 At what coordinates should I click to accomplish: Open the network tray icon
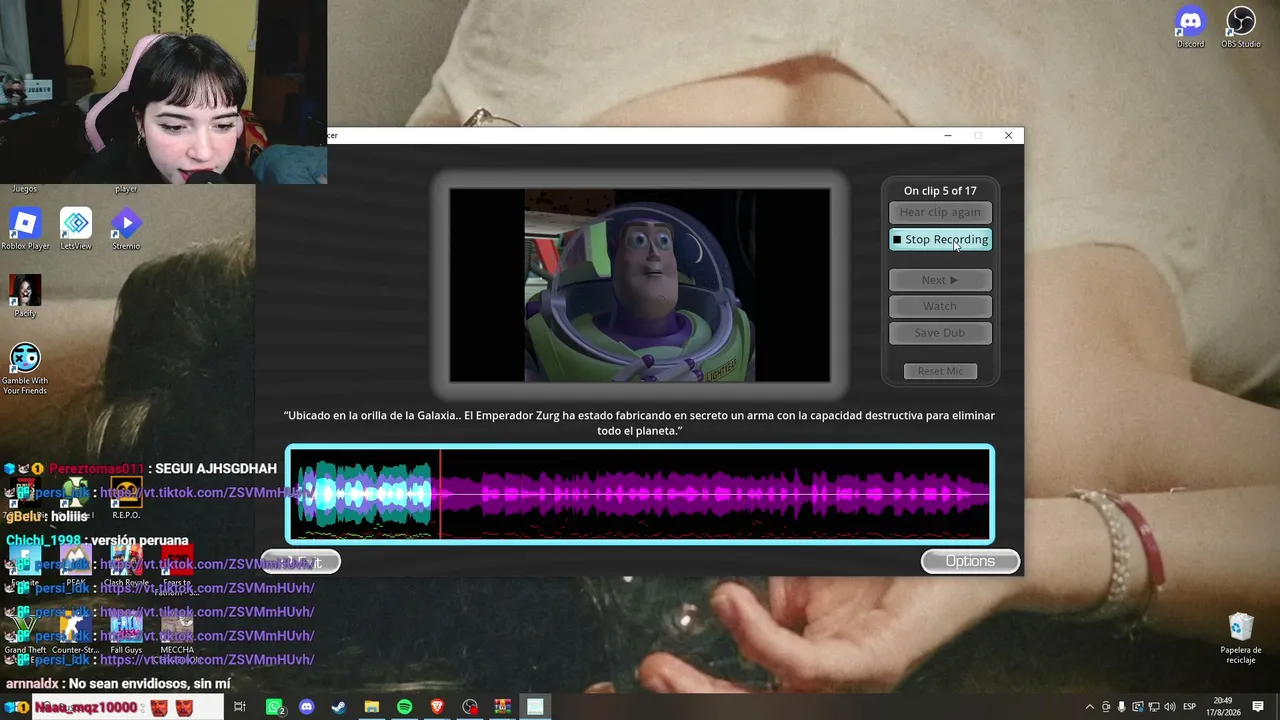tap(1153, 707)
